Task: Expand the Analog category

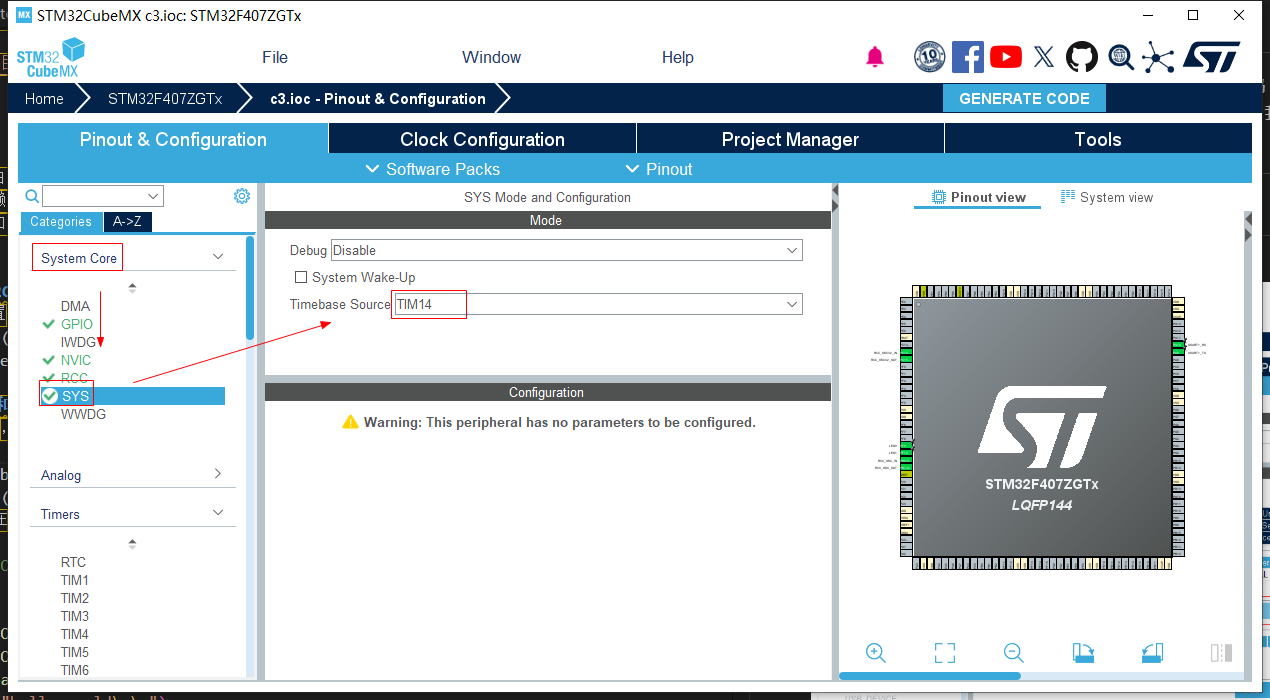Action: 218,475
